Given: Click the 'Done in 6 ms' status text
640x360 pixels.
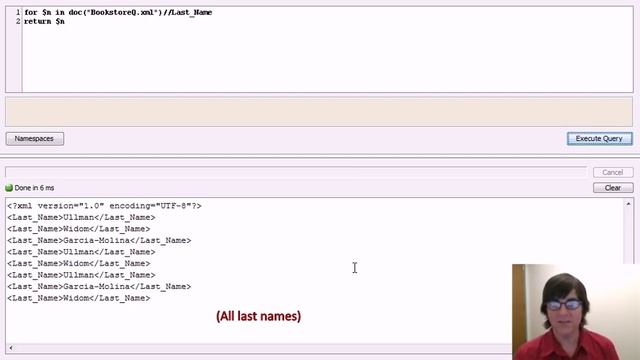Looking at the screenshot, I should click(x=34, y=188).
